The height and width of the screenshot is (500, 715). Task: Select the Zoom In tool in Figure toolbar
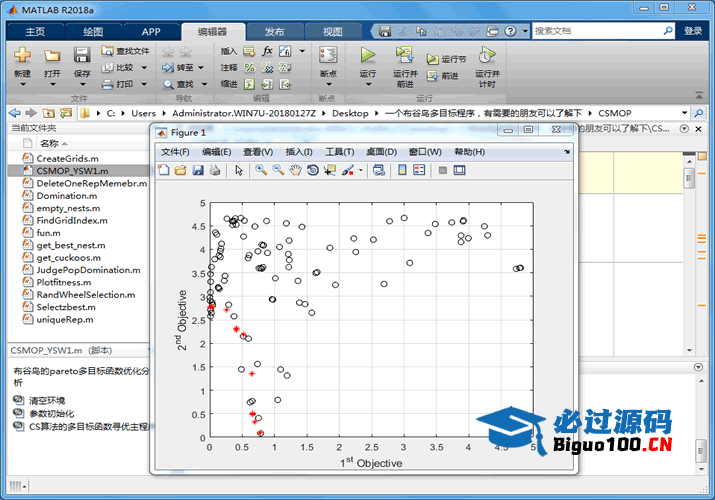click(260, 171)
